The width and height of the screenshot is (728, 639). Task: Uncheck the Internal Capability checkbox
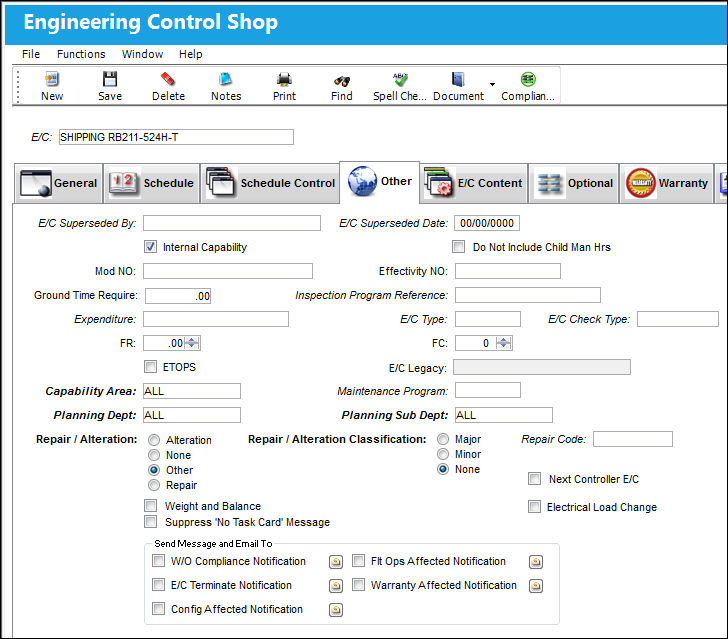pyautogui.click(x=150, y=247)
